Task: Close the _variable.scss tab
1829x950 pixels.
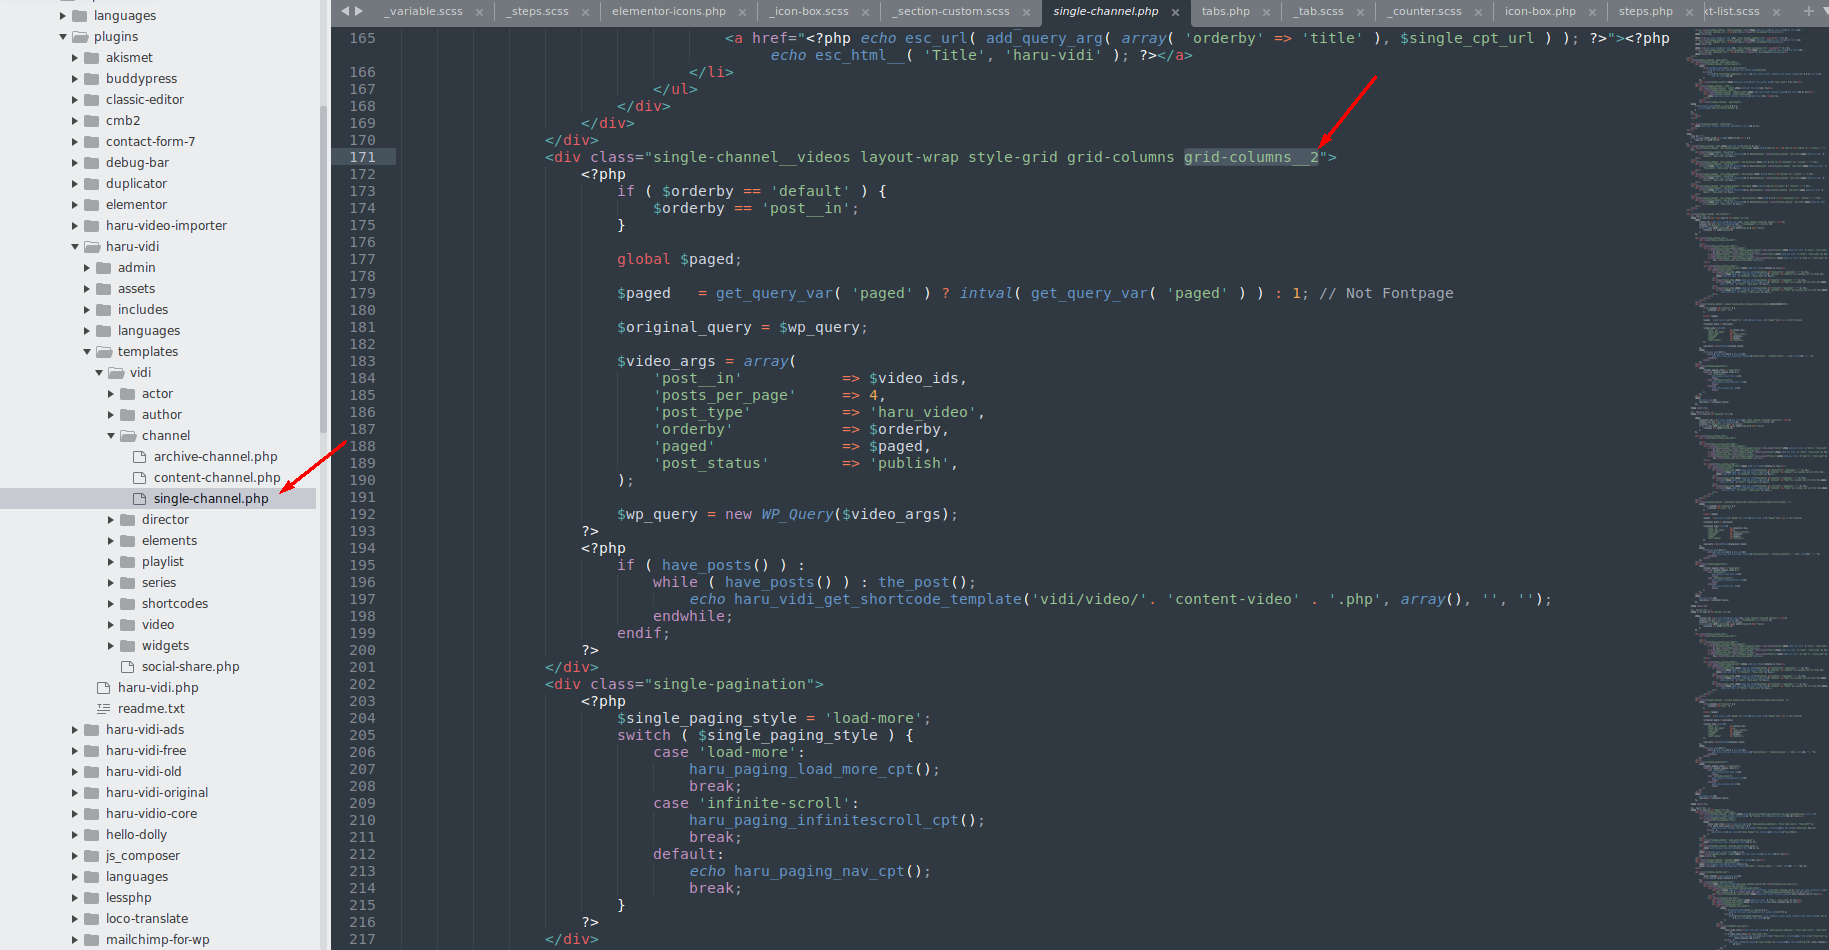Action: coord(479,12)
